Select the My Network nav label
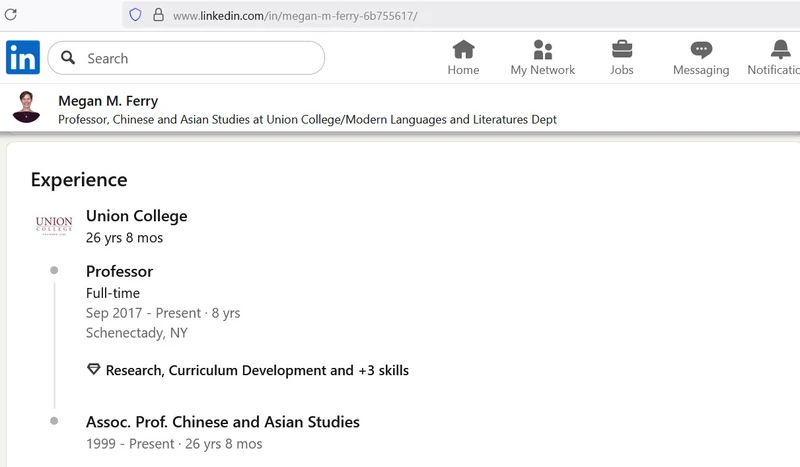Viewport: 800px width, 467px height. click(x=543, y=70)
